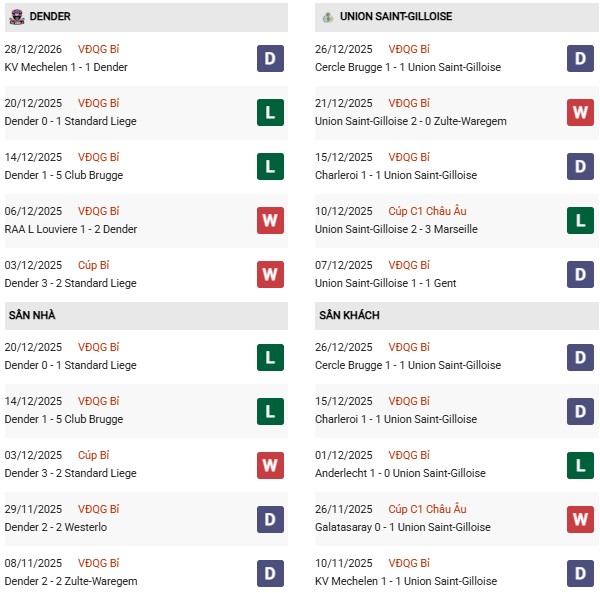Select the D badge for Dender 2-2 Zulte-Waregem
The height and width of the screenshot is (593, 600).
click(x=270, y=573)
